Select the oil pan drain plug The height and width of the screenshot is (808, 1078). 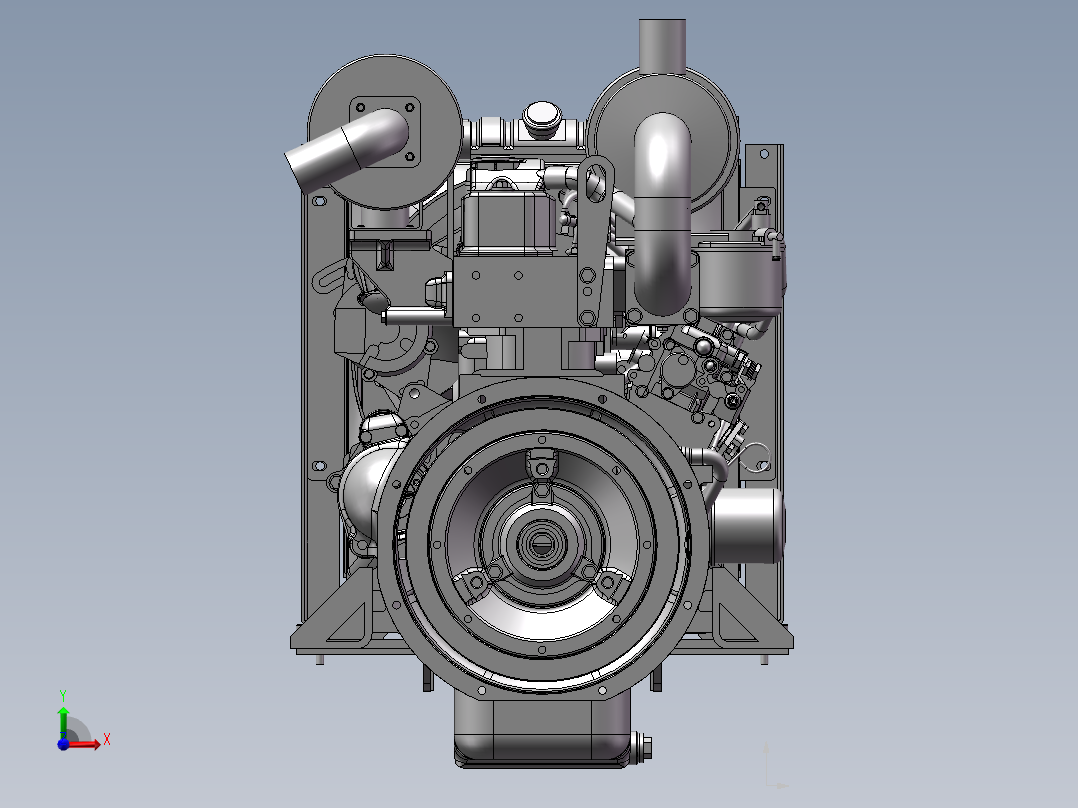[641, 747]
